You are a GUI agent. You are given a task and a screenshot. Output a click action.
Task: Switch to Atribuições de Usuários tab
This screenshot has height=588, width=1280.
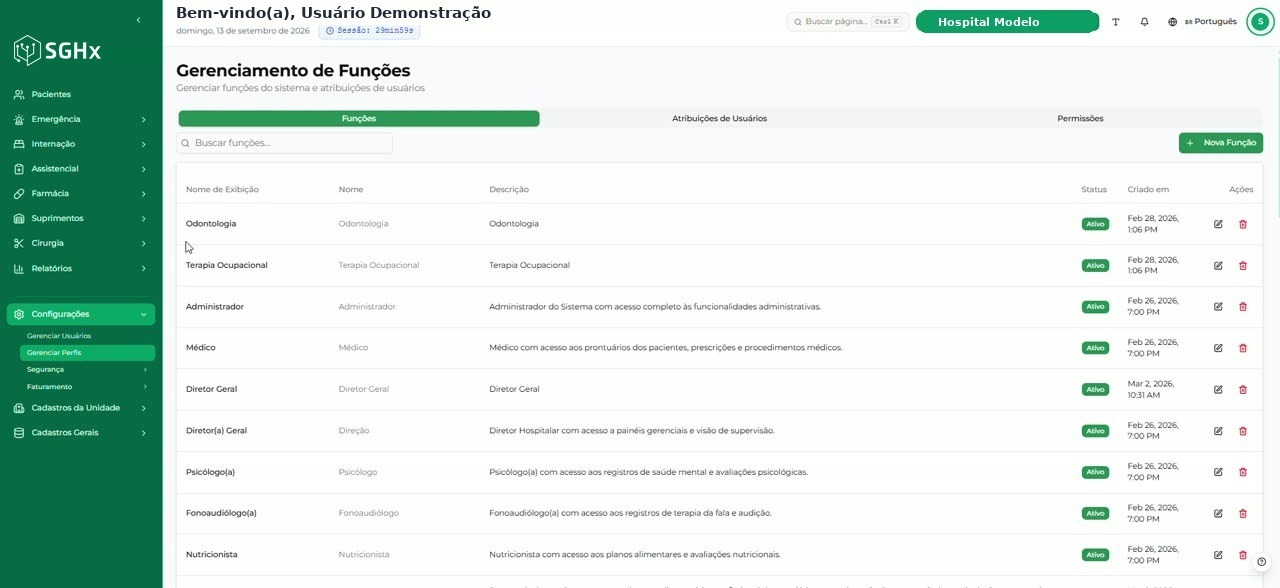720,119
